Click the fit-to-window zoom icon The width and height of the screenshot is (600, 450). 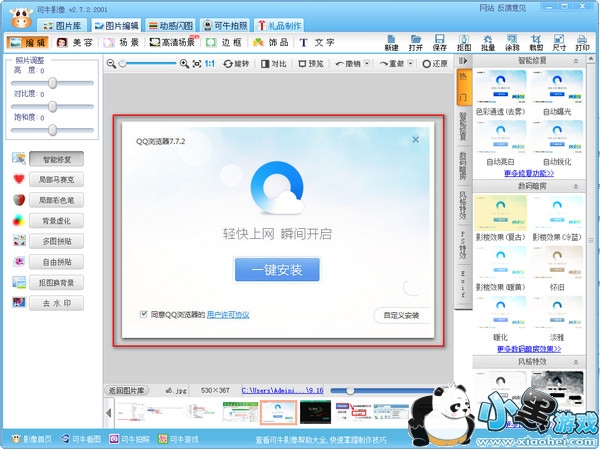(197, 64)
